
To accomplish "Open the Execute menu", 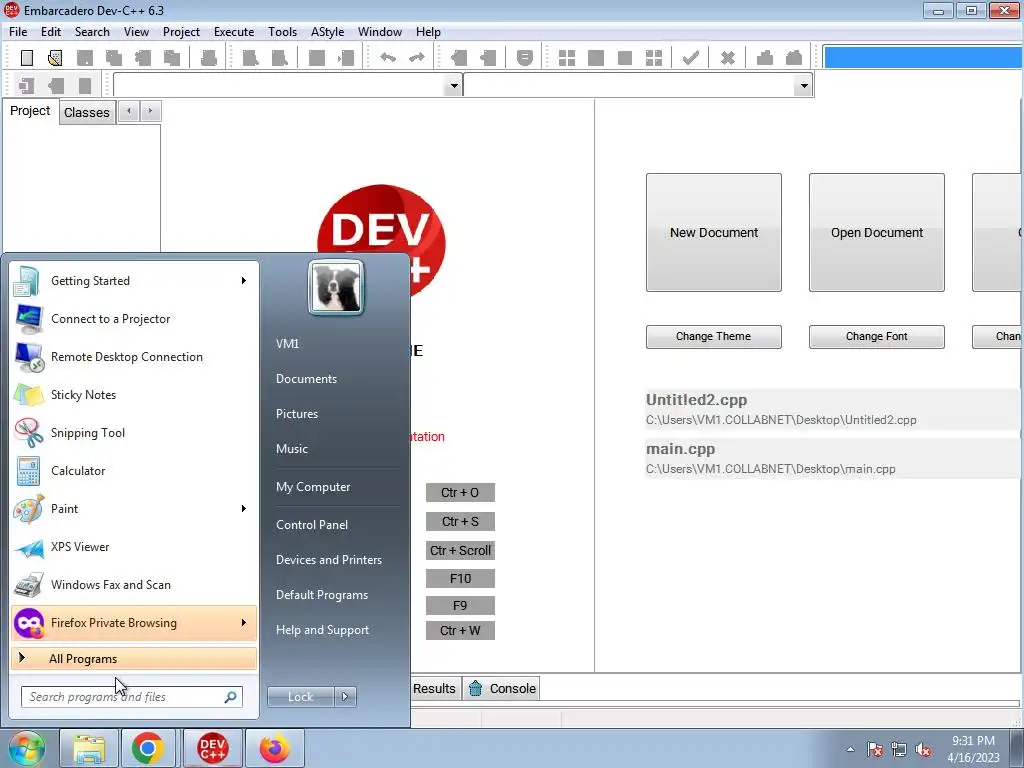I will click(x=234, y=32).
